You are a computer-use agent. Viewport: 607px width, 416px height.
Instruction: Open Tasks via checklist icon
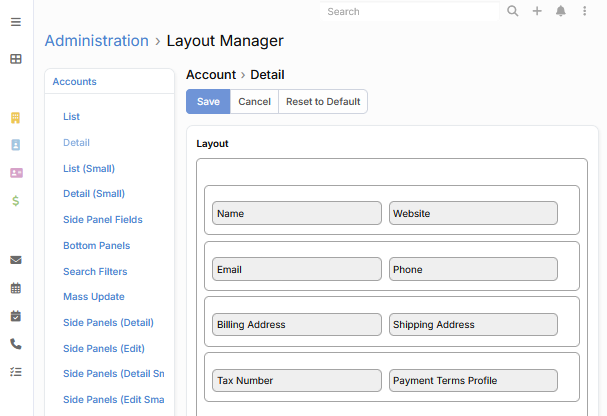[16, 372]
